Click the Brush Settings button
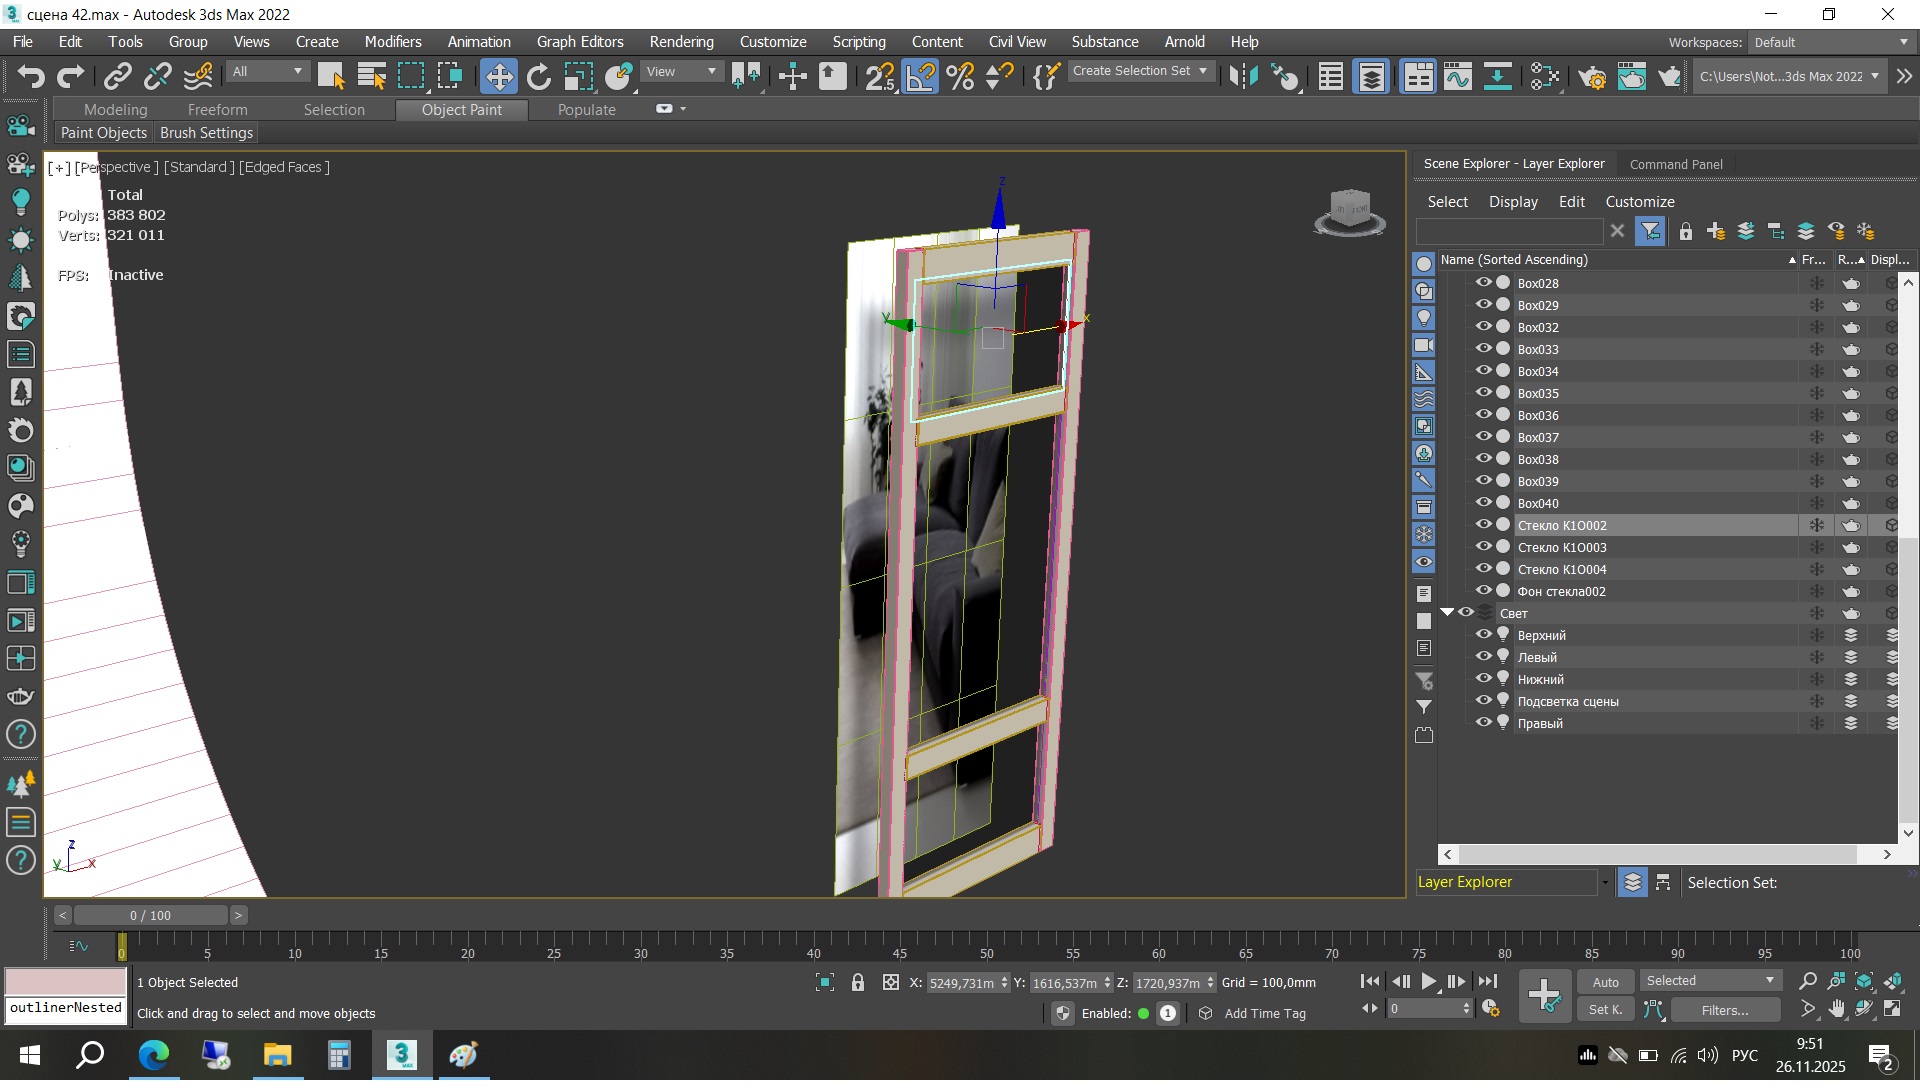The height and width of the screenshot is (1088, 1926). [206, 134]
